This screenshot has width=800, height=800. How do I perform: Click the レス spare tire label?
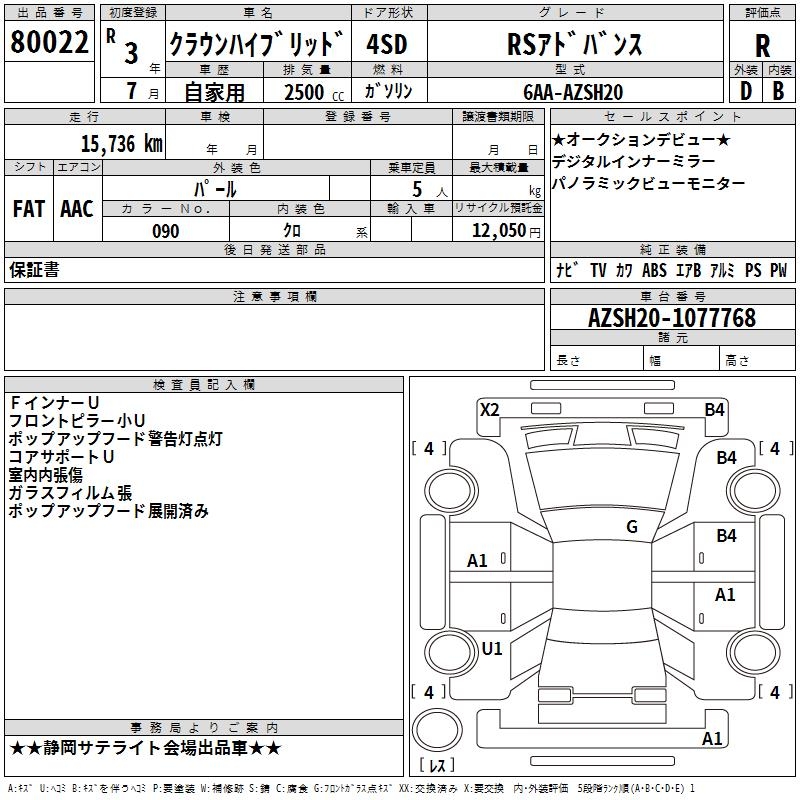(x=437, y=765)
